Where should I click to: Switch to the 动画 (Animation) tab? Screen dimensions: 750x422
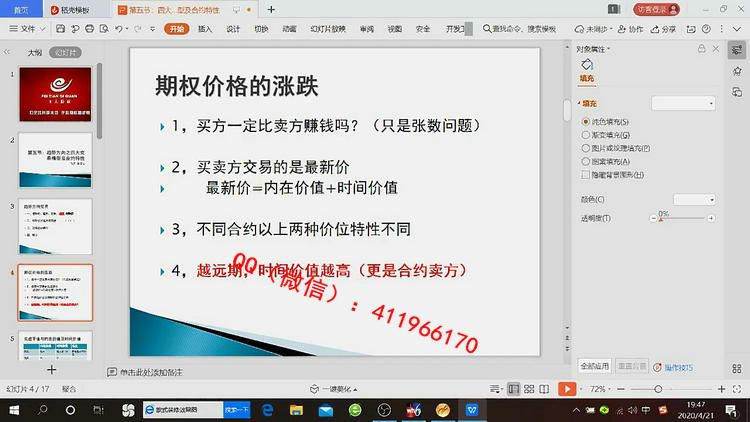click(289, 30)
